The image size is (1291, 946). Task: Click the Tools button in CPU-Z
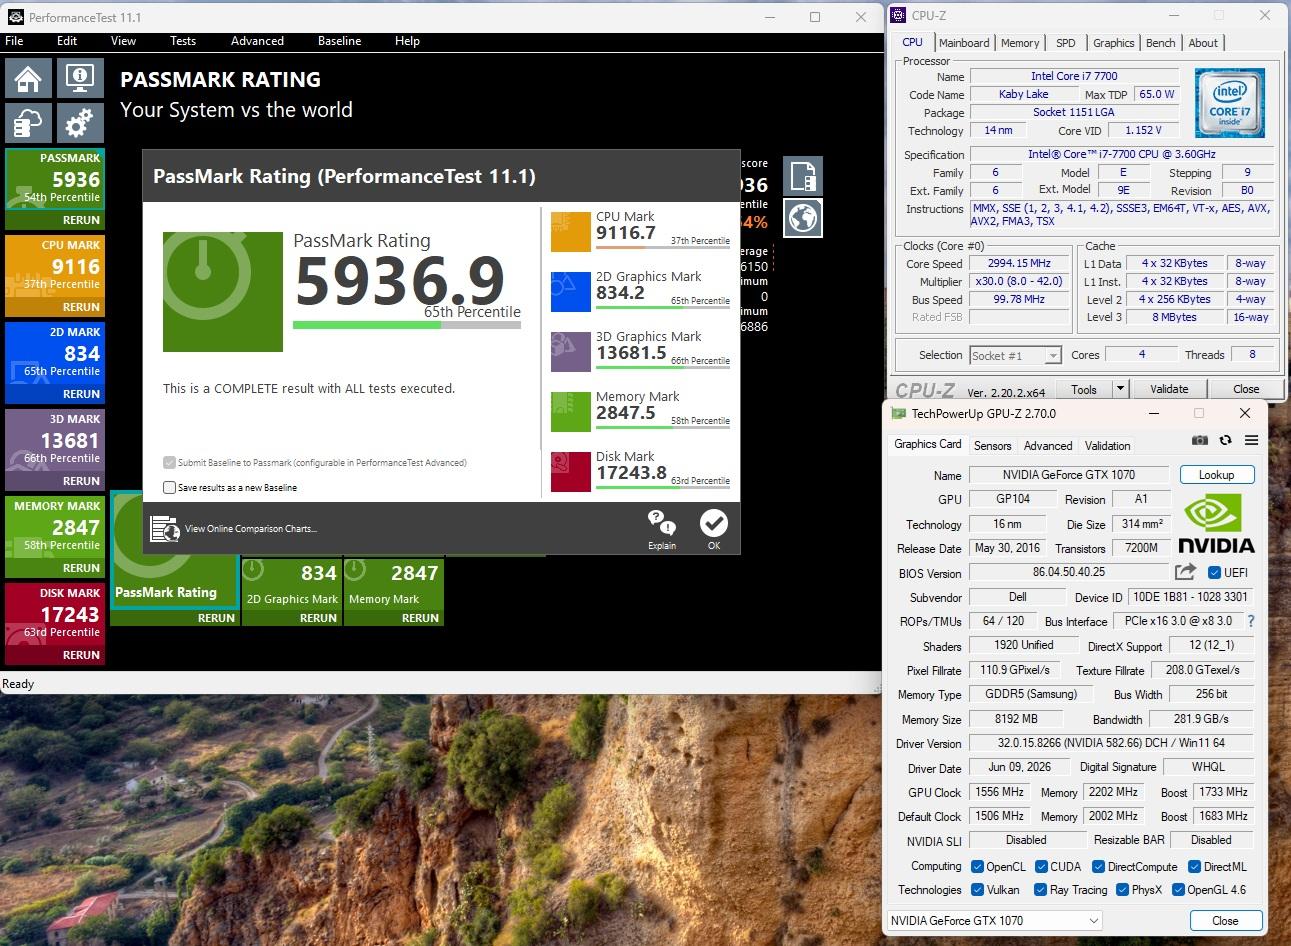[1084, 389]
